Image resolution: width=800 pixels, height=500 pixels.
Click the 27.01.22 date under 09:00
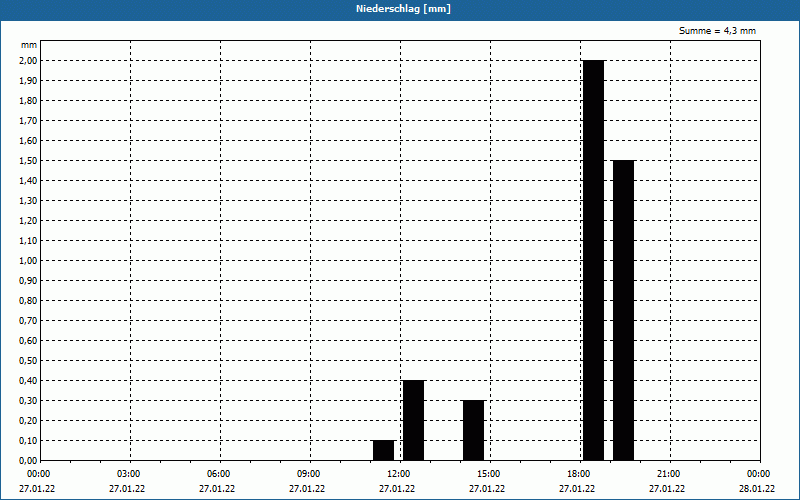307,489
